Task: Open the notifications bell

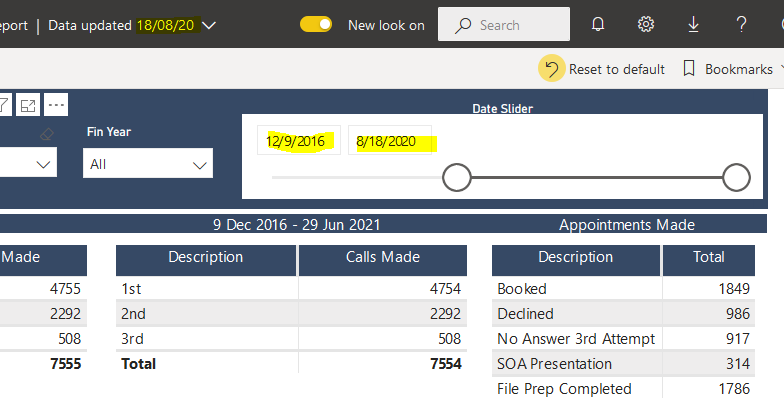Action: [x=598, y=24]
